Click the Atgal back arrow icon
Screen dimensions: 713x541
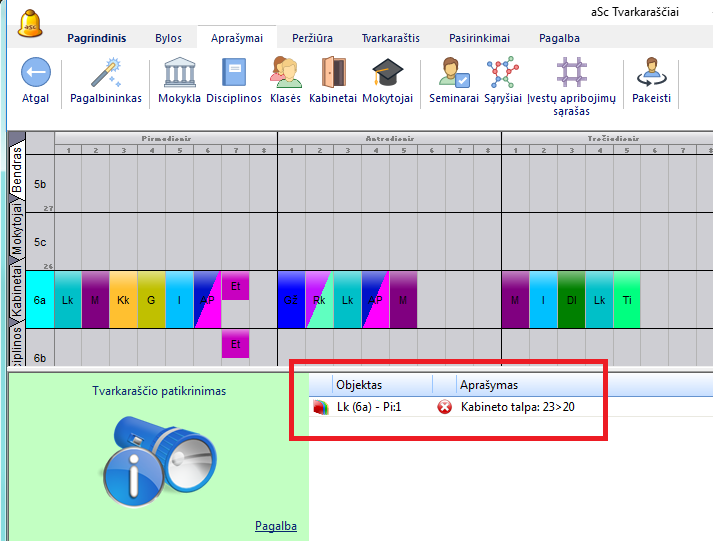36,74
